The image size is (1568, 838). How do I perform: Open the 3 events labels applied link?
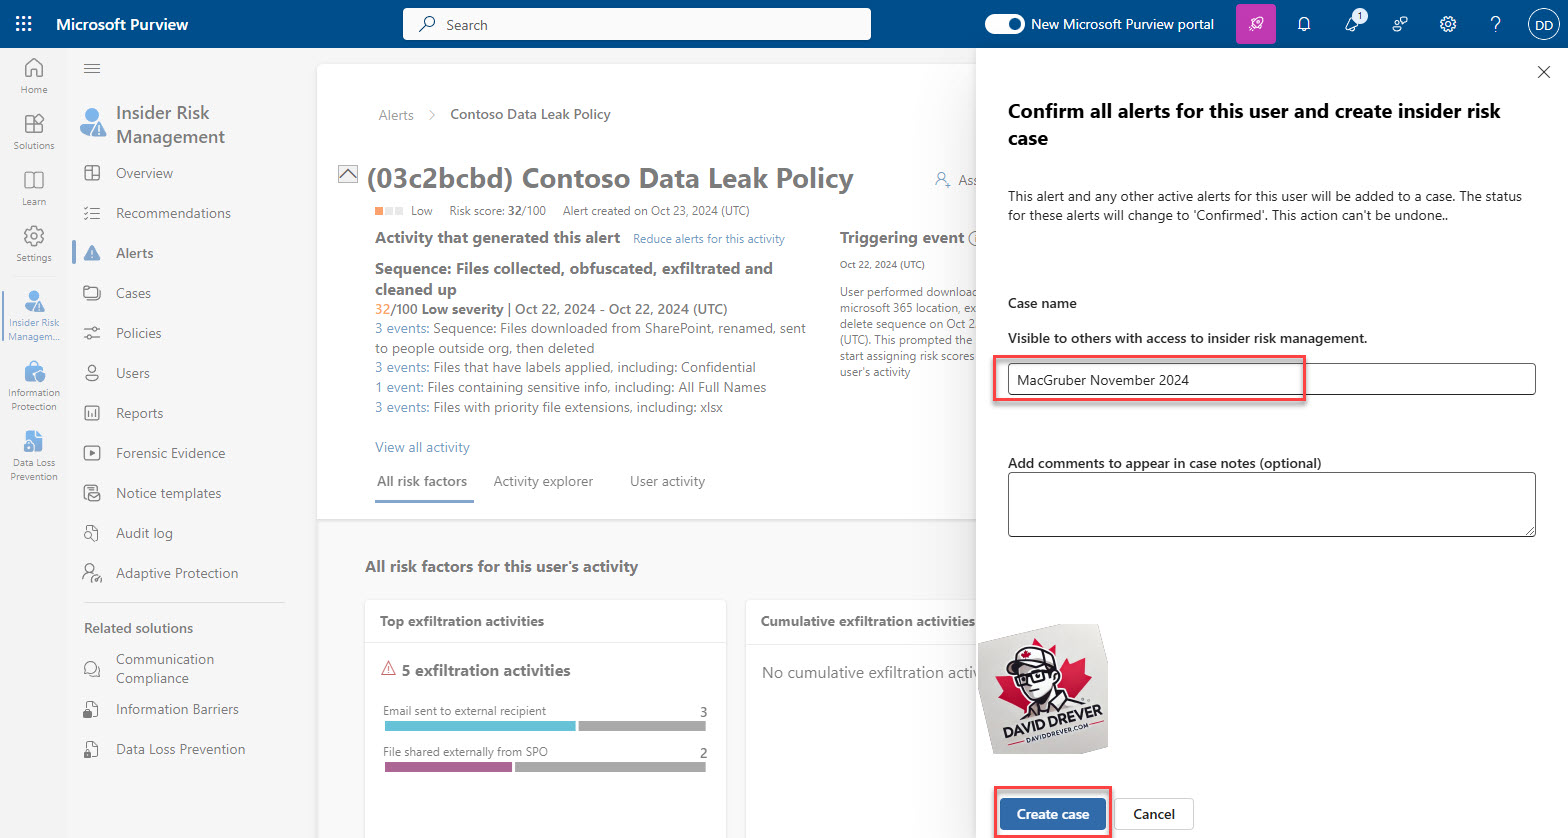click(402, 367)
